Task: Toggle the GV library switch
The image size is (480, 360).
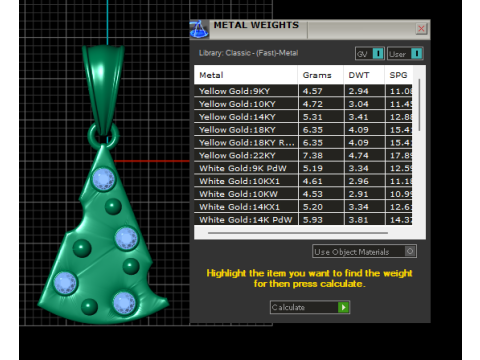Action: (370, 54)
